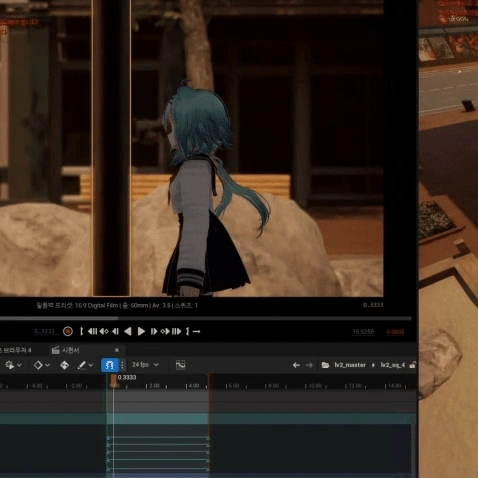Jump to the start of the sequence

point(92,331)
